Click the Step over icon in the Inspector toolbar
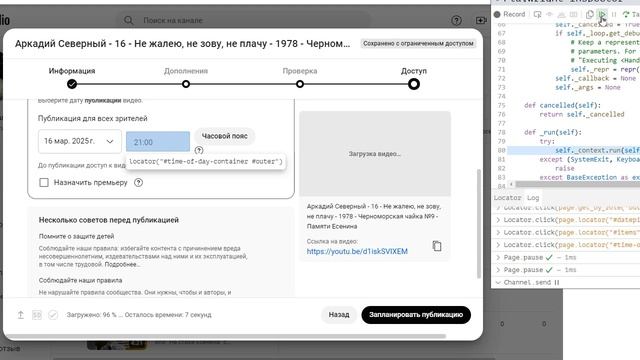This screenshot has height=360, width=640. pyautogui.click(x=626, y=14)
